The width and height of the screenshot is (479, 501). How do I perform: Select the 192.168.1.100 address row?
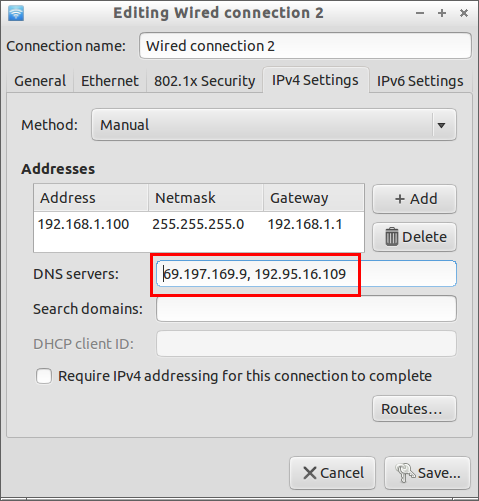pyautogui.click(x=199, y=224)
